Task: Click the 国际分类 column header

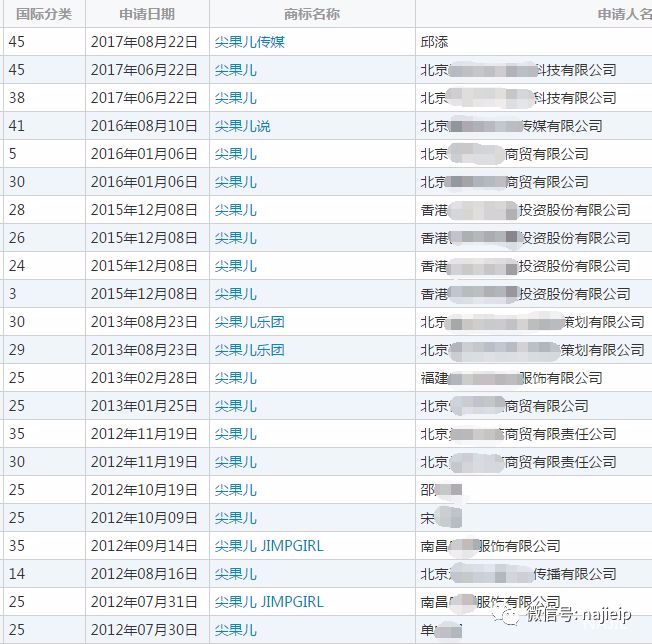Action: pyautogui.click(x=44, y=14)
